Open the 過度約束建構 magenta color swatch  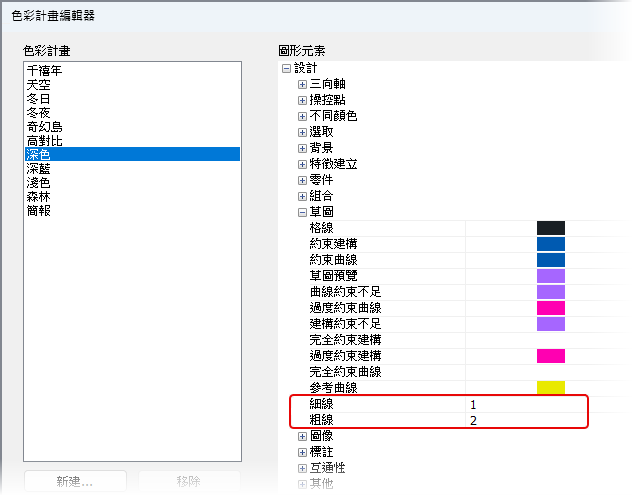[551, 356]
